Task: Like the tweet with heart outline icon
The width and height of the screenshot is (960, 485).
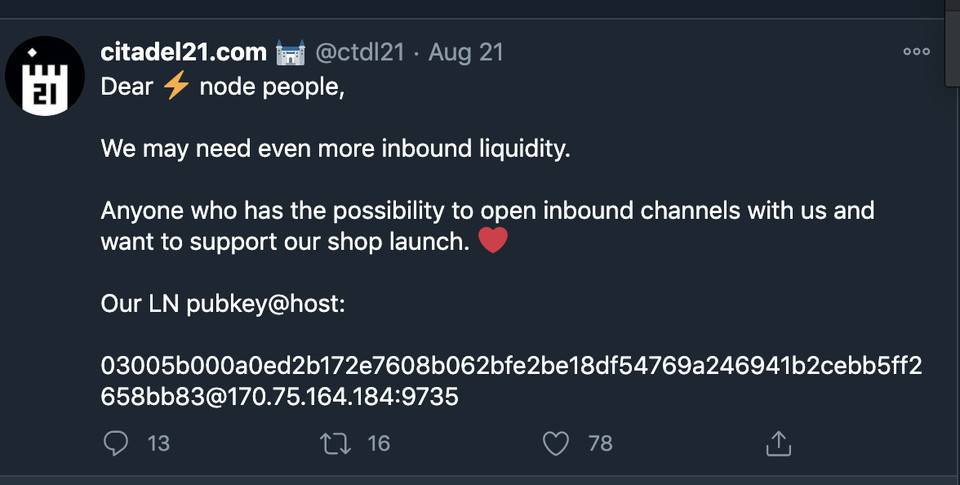Action: coord(556,444)
